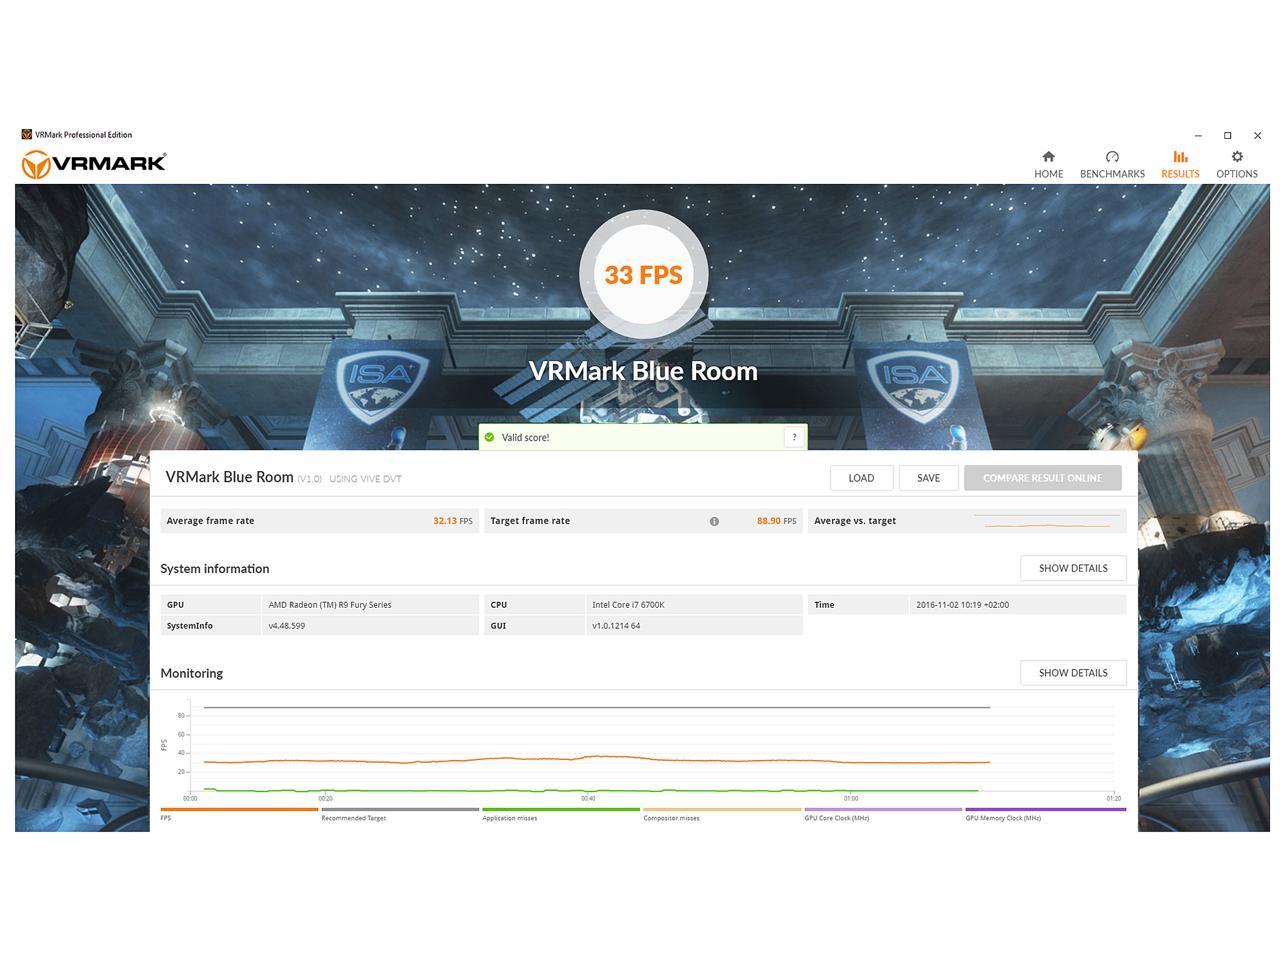Click the bar chart icon above RESULTS

pyautogui.click(x=1180, y=157)
